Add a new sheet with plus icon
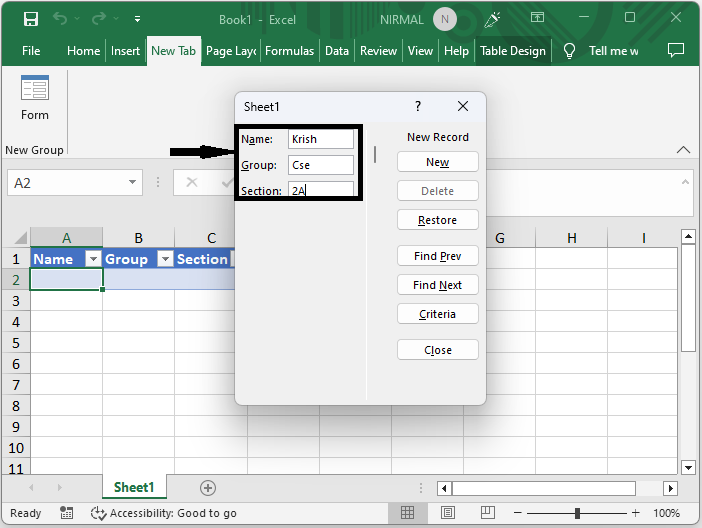The height and width of the screenshot is (528, 702). click(x=208, y=488)
